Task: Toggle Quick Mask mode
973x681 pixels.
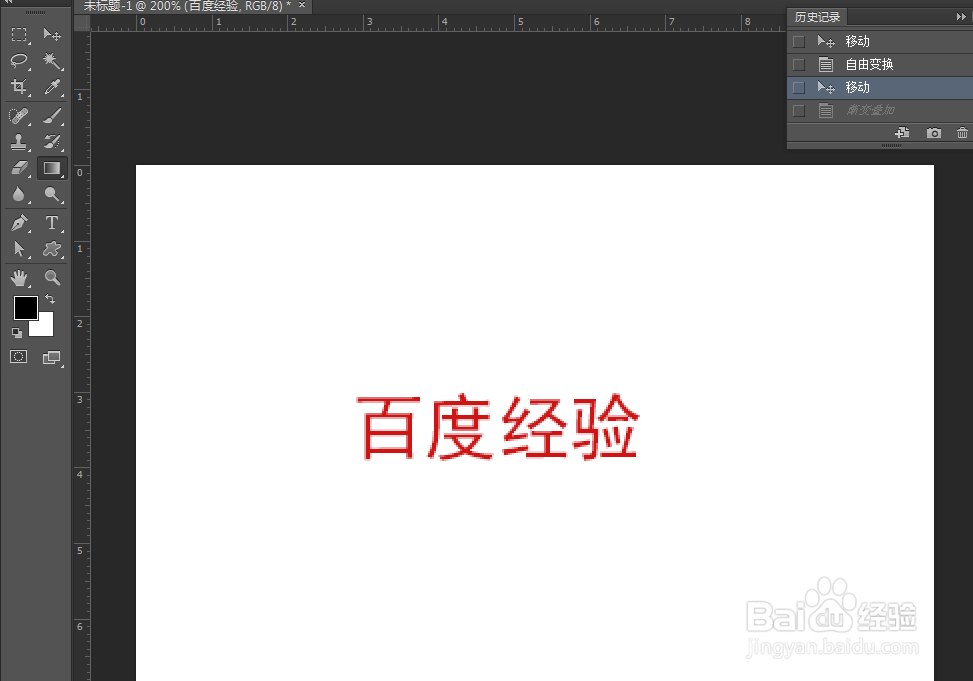Action: [x=19, y=356]
